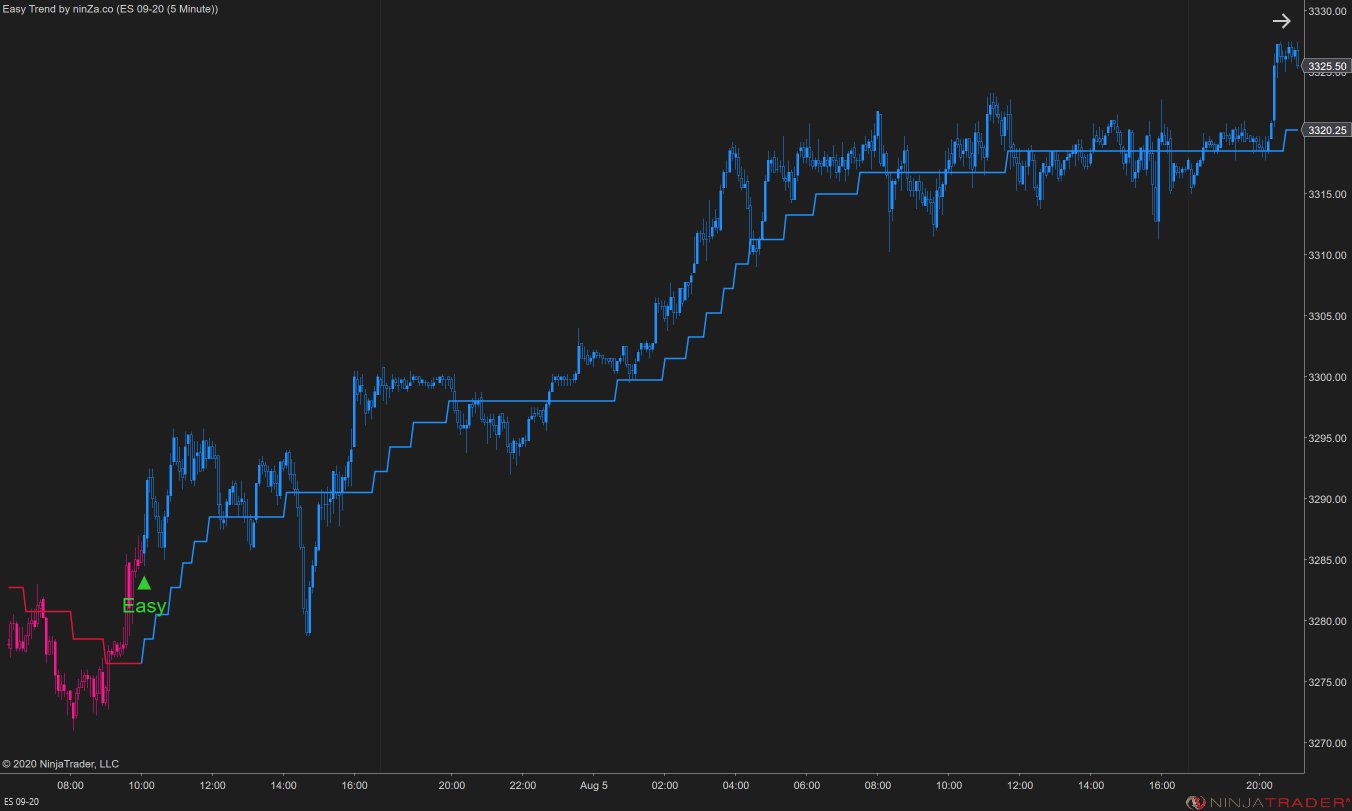Viewport: 1352px width, 811px height.
Task: Click the 3305.00 gridline price label
Action: [1327, 318]
